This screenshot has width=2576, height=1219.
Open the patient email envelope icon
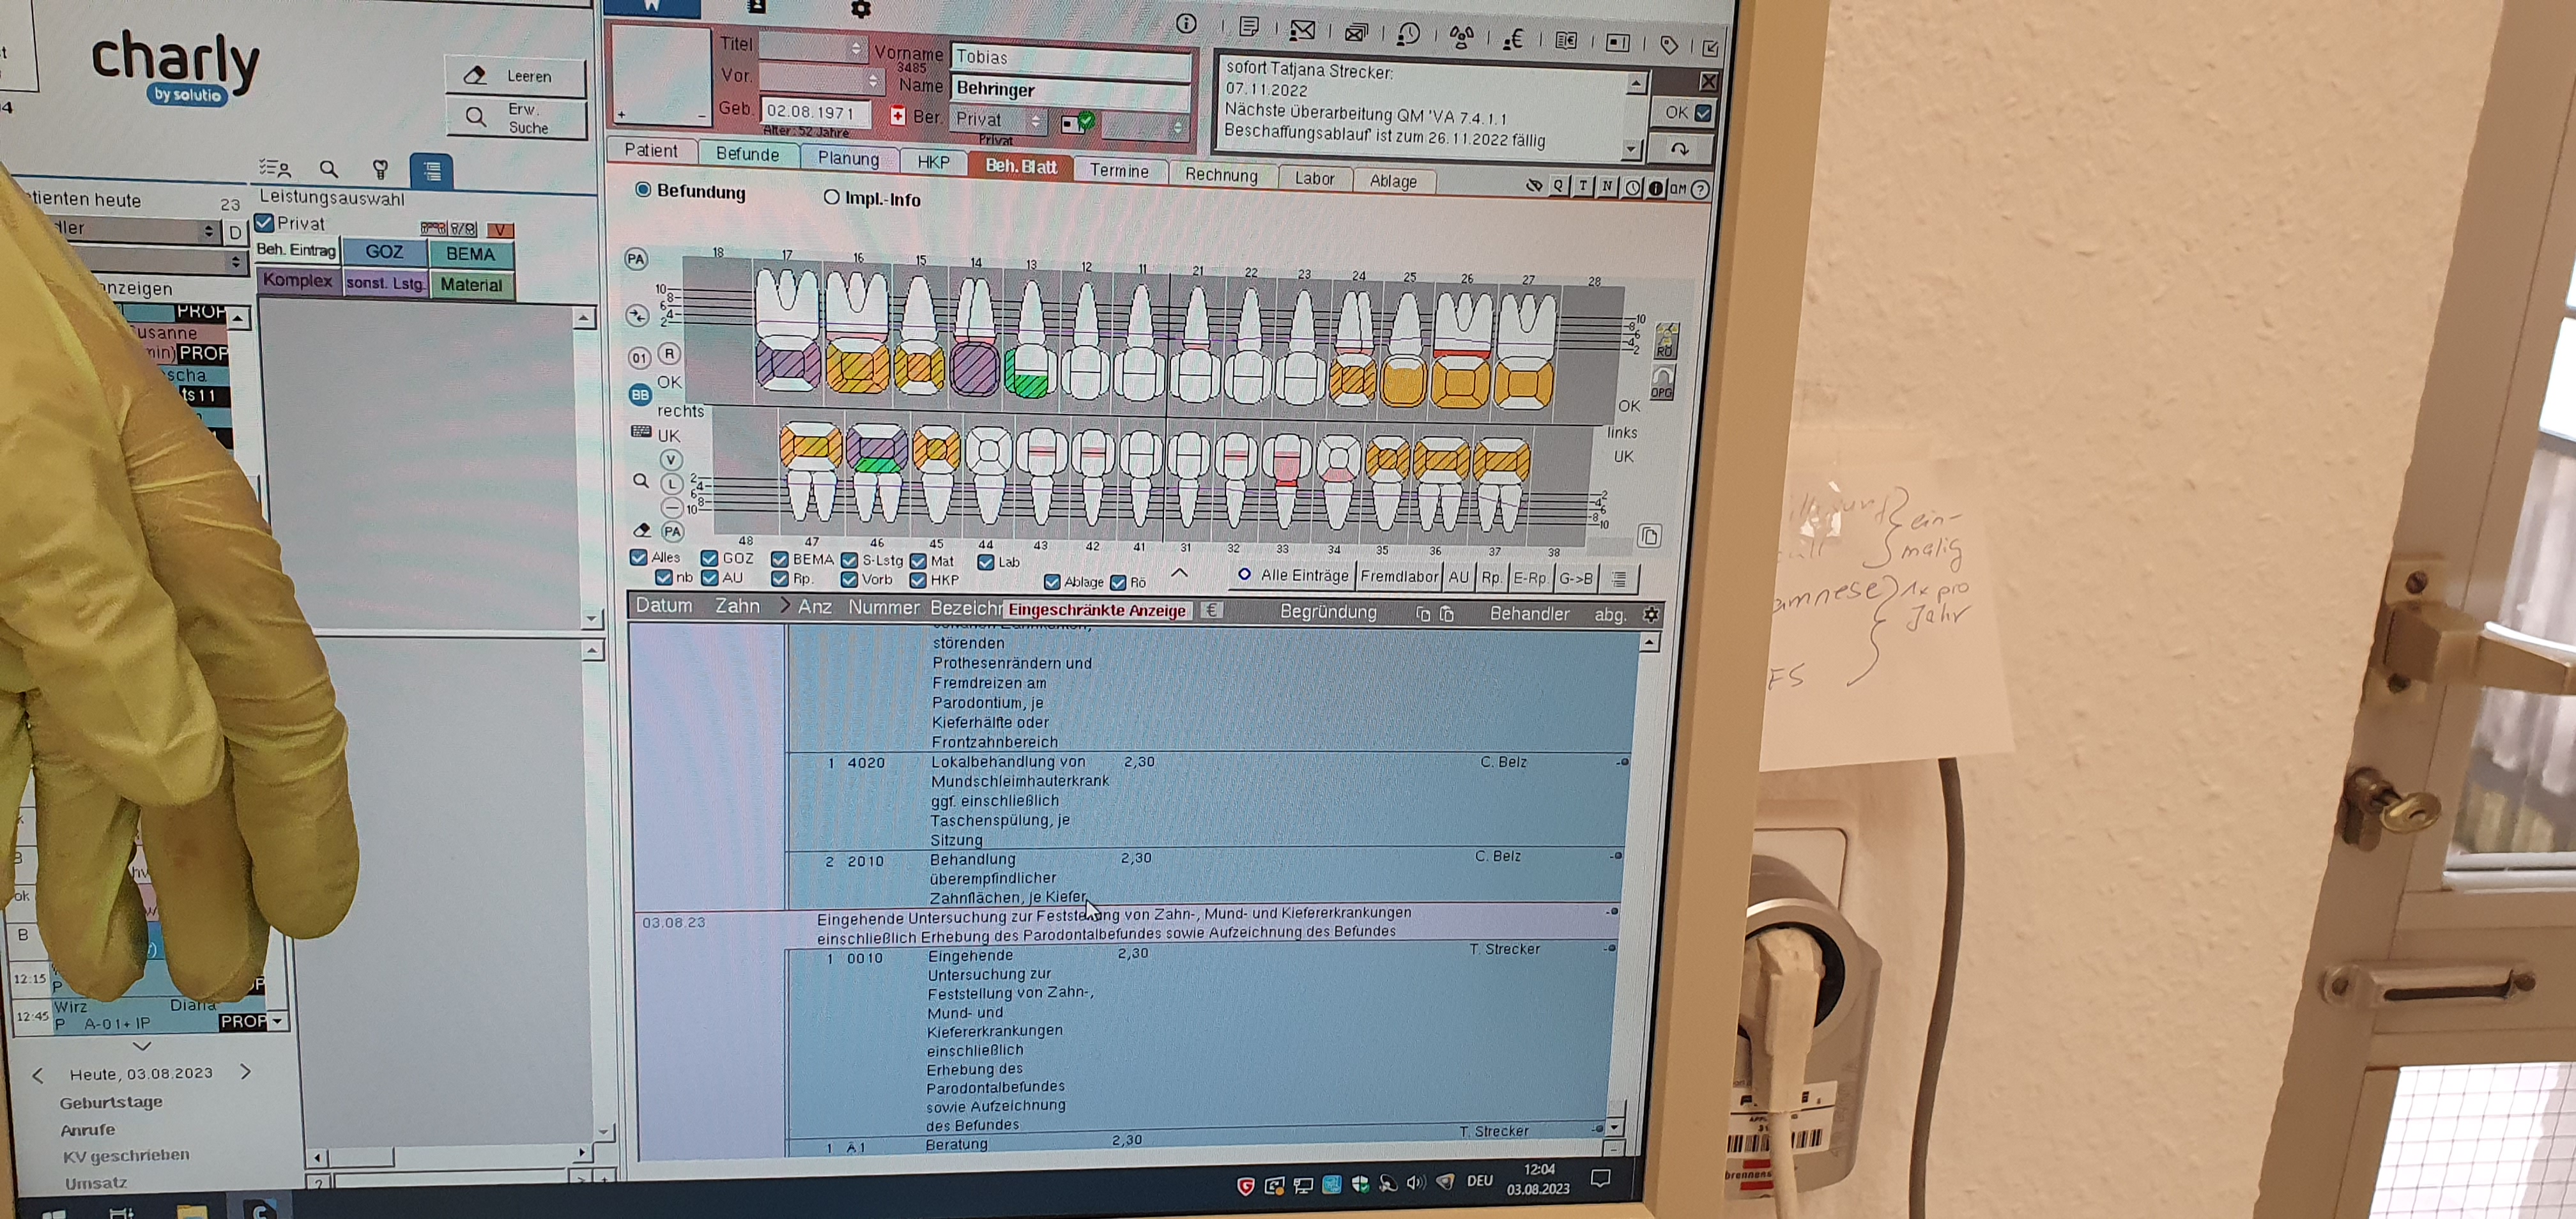1302,31
